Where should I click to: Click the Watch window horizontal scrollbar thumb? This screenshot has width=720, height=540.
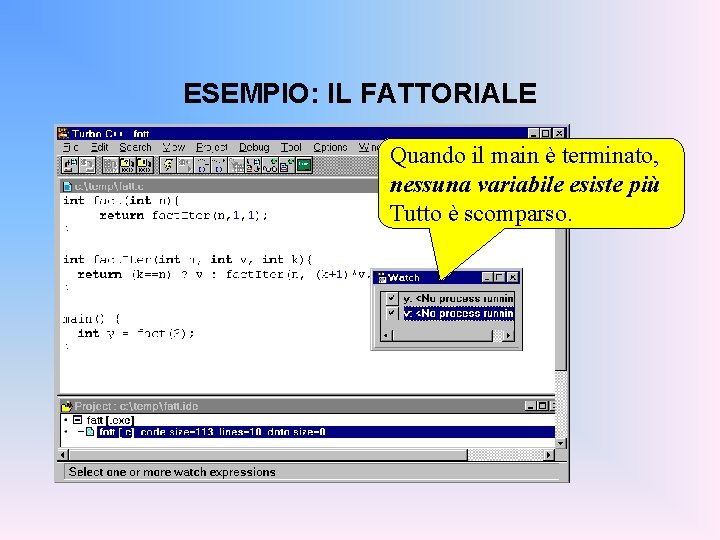point(442,336)
